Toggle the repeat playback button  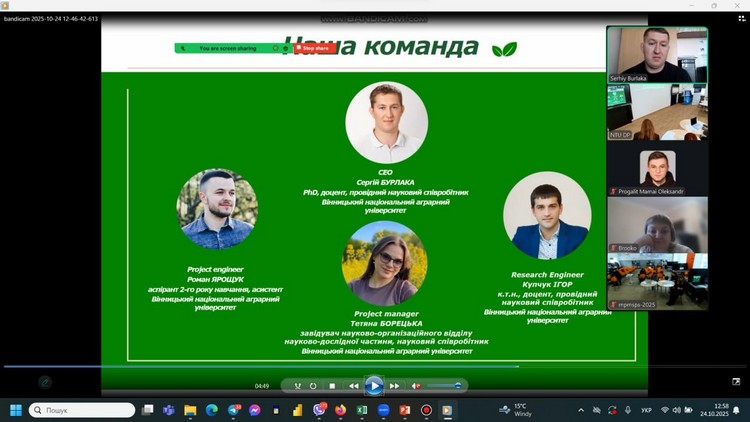click(x=313, y=386)
